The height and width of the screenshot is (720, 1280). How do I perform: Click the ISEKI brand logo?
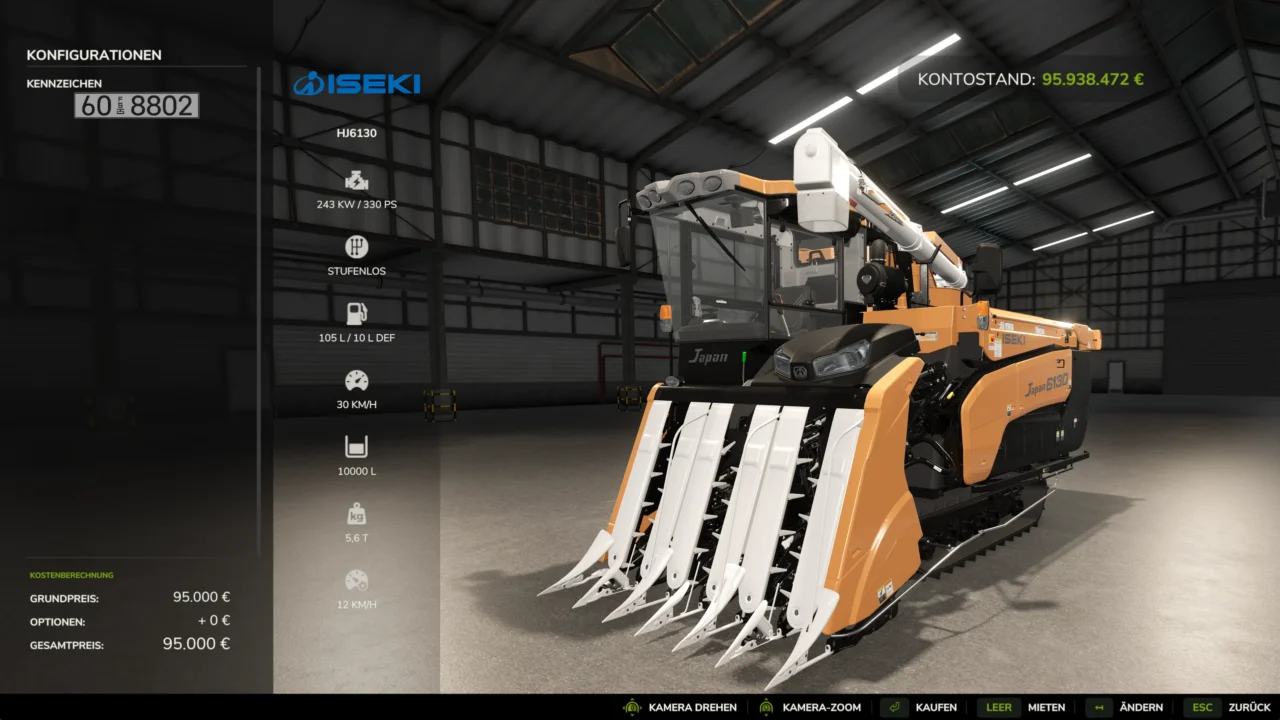point(357,83)
